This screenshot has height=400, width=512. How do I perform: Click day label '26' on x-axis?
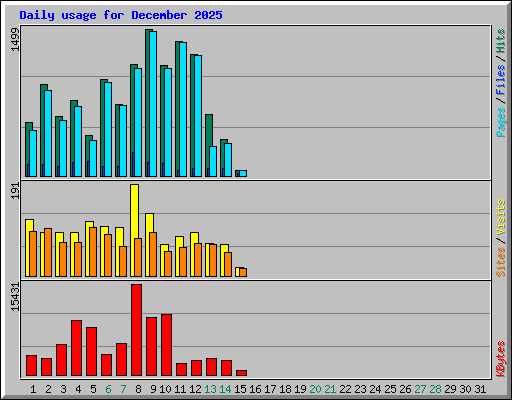point(405,389)
